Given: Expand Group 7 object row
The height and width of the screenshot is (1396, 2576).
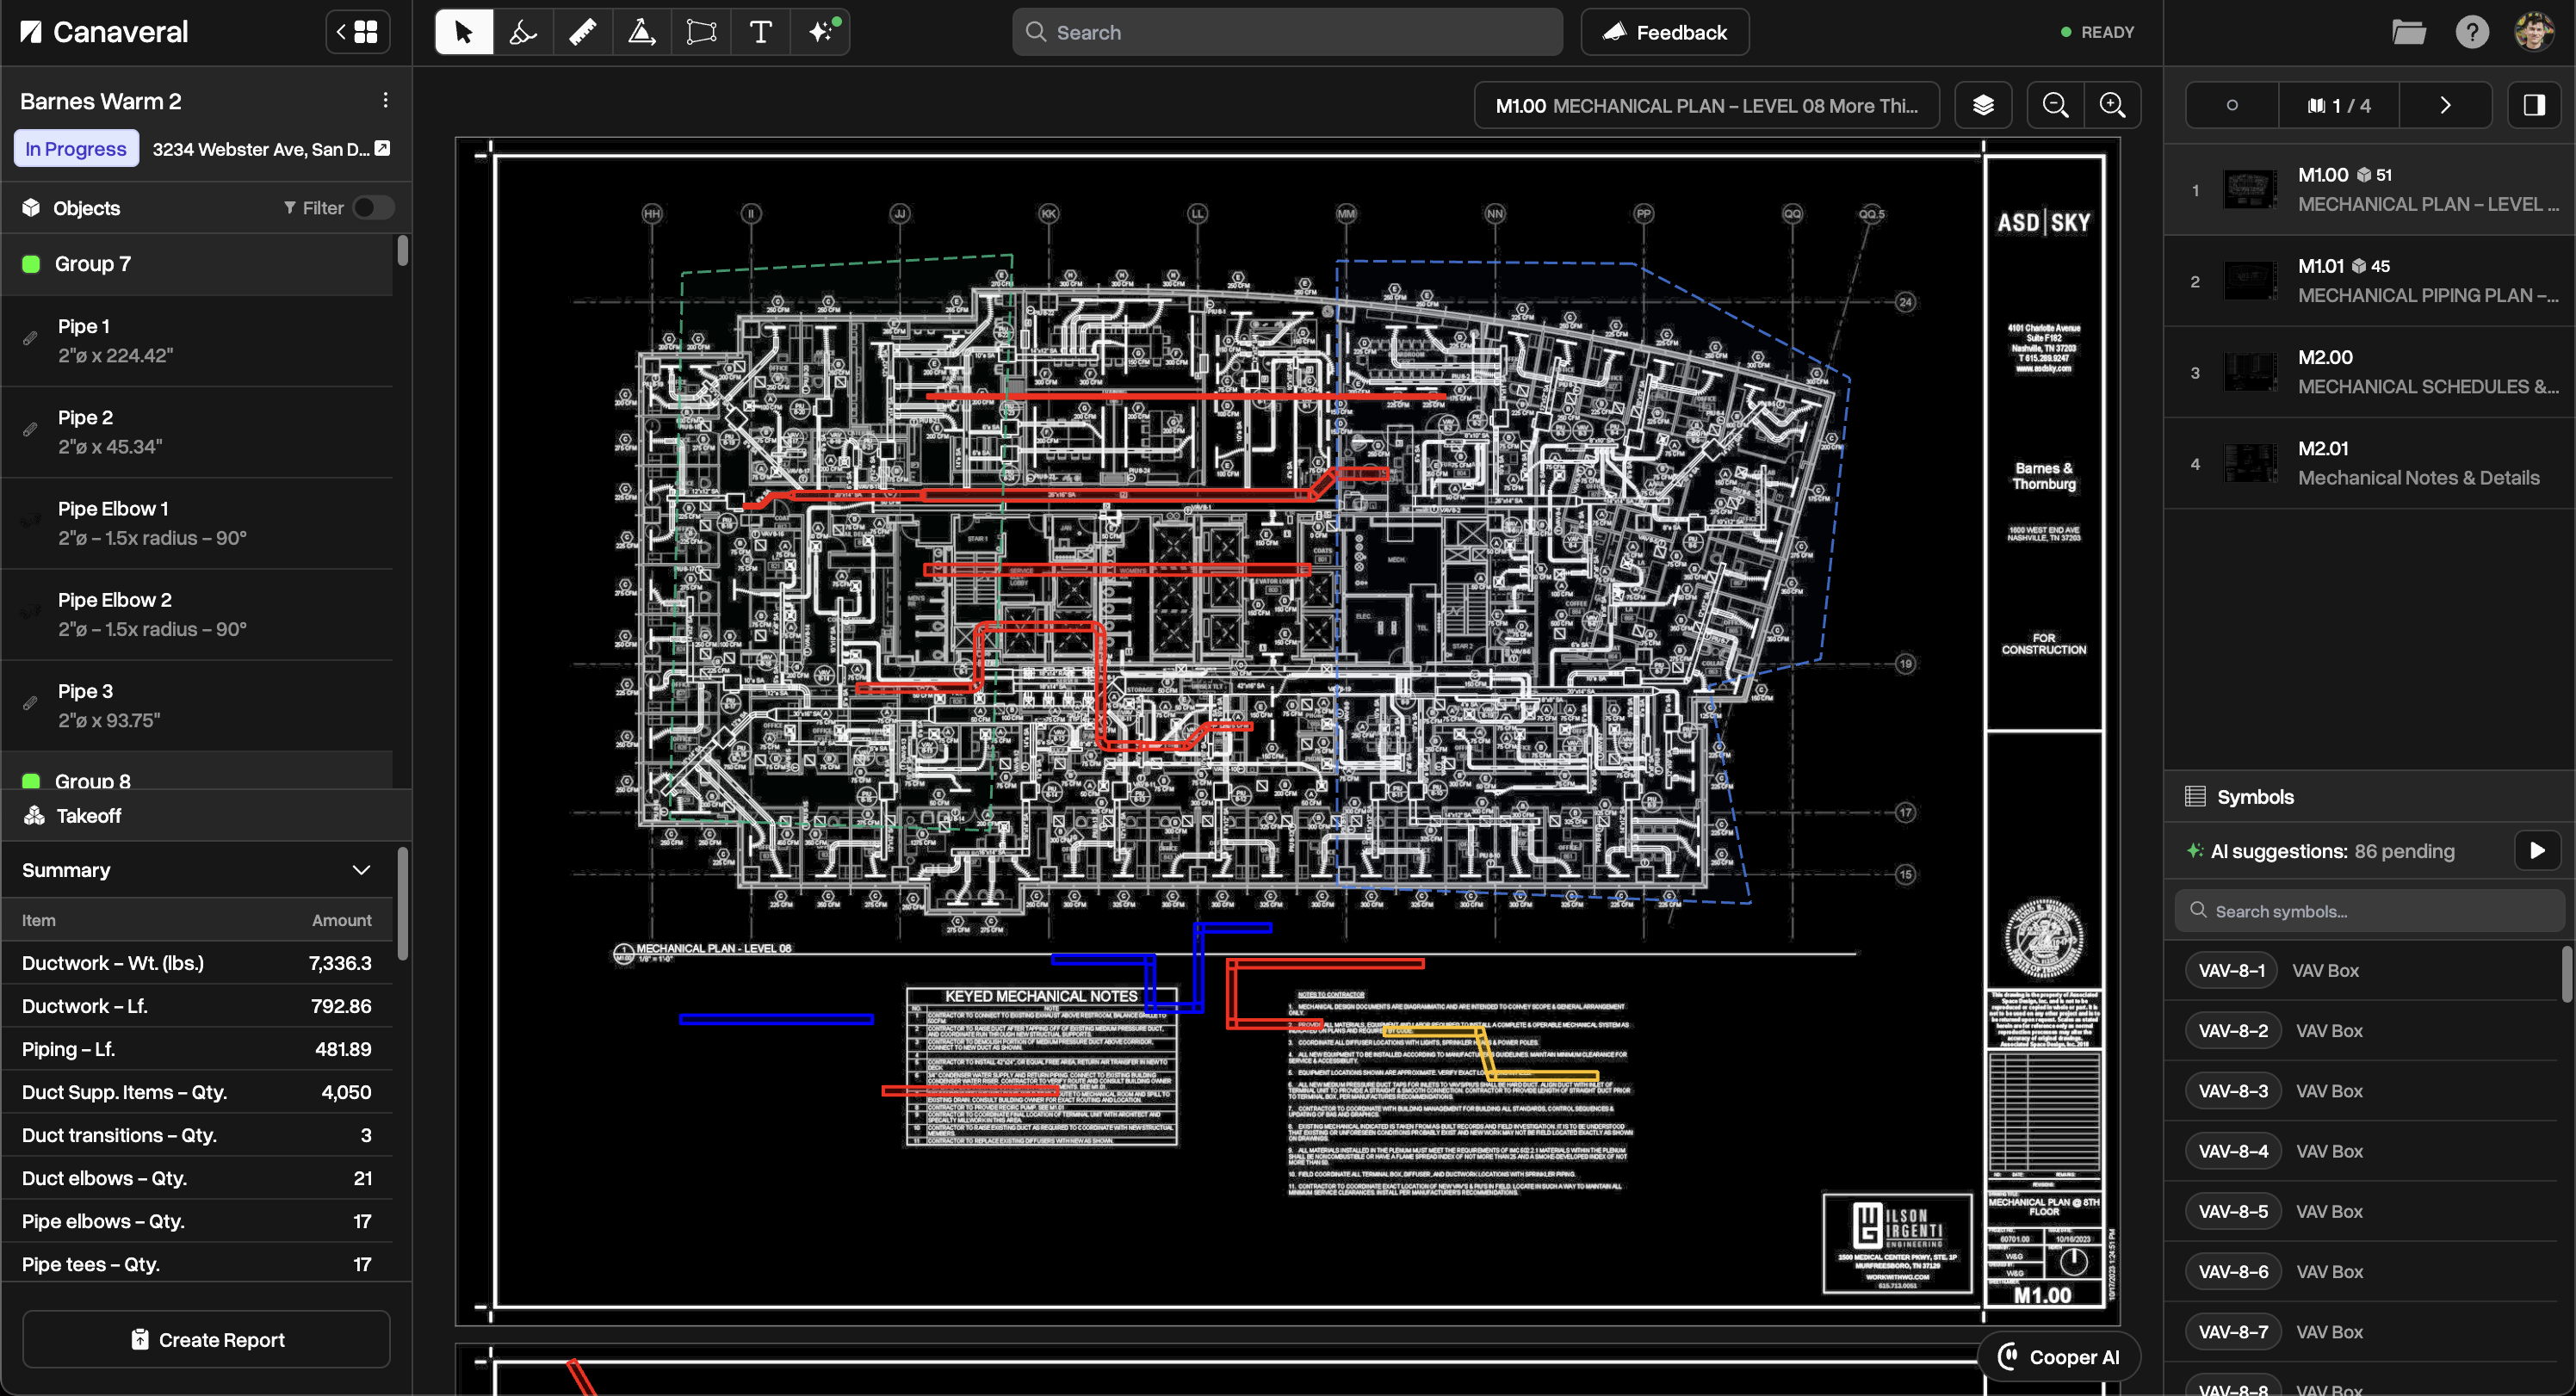Looking at the screenshot, I should [198, 264].
